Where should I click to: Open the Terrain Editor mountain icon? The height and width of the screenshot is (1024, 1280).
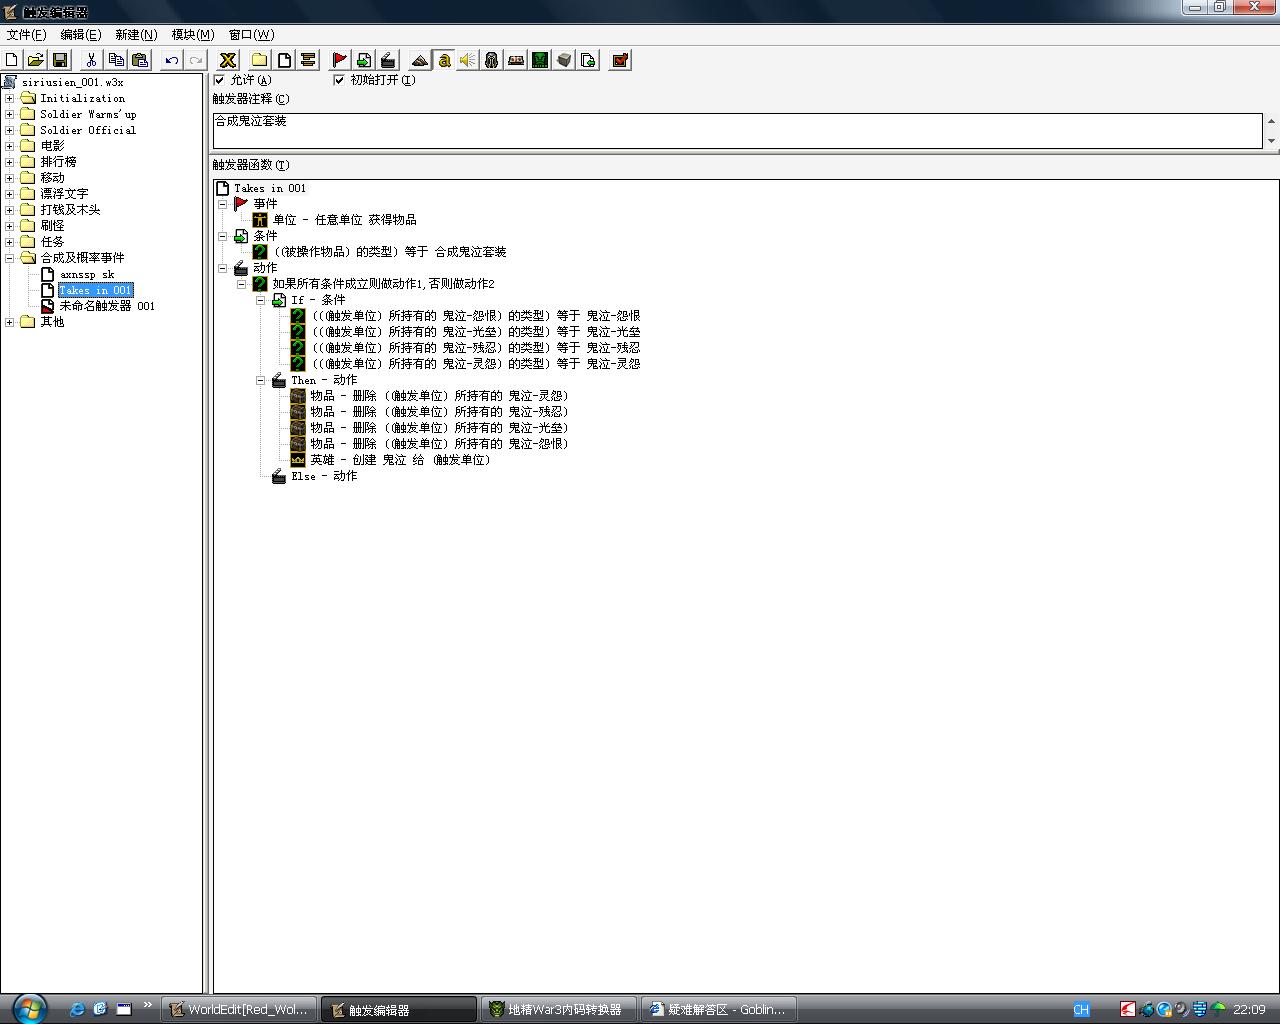[420, 60]
